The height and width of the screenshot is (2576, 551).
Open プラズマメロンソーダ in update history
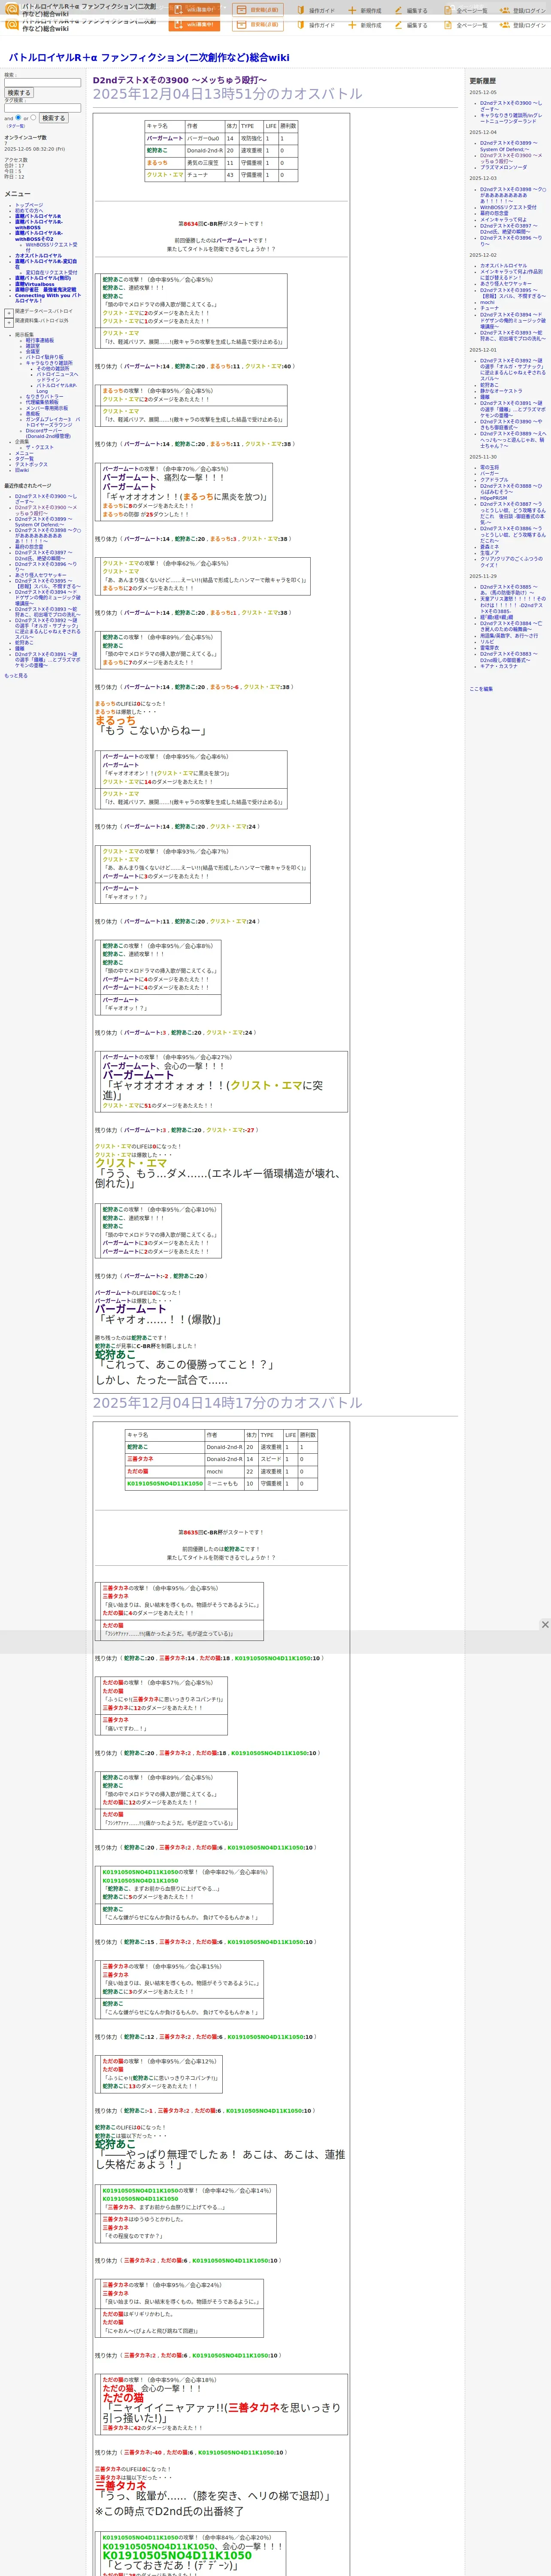coord(503,168)
